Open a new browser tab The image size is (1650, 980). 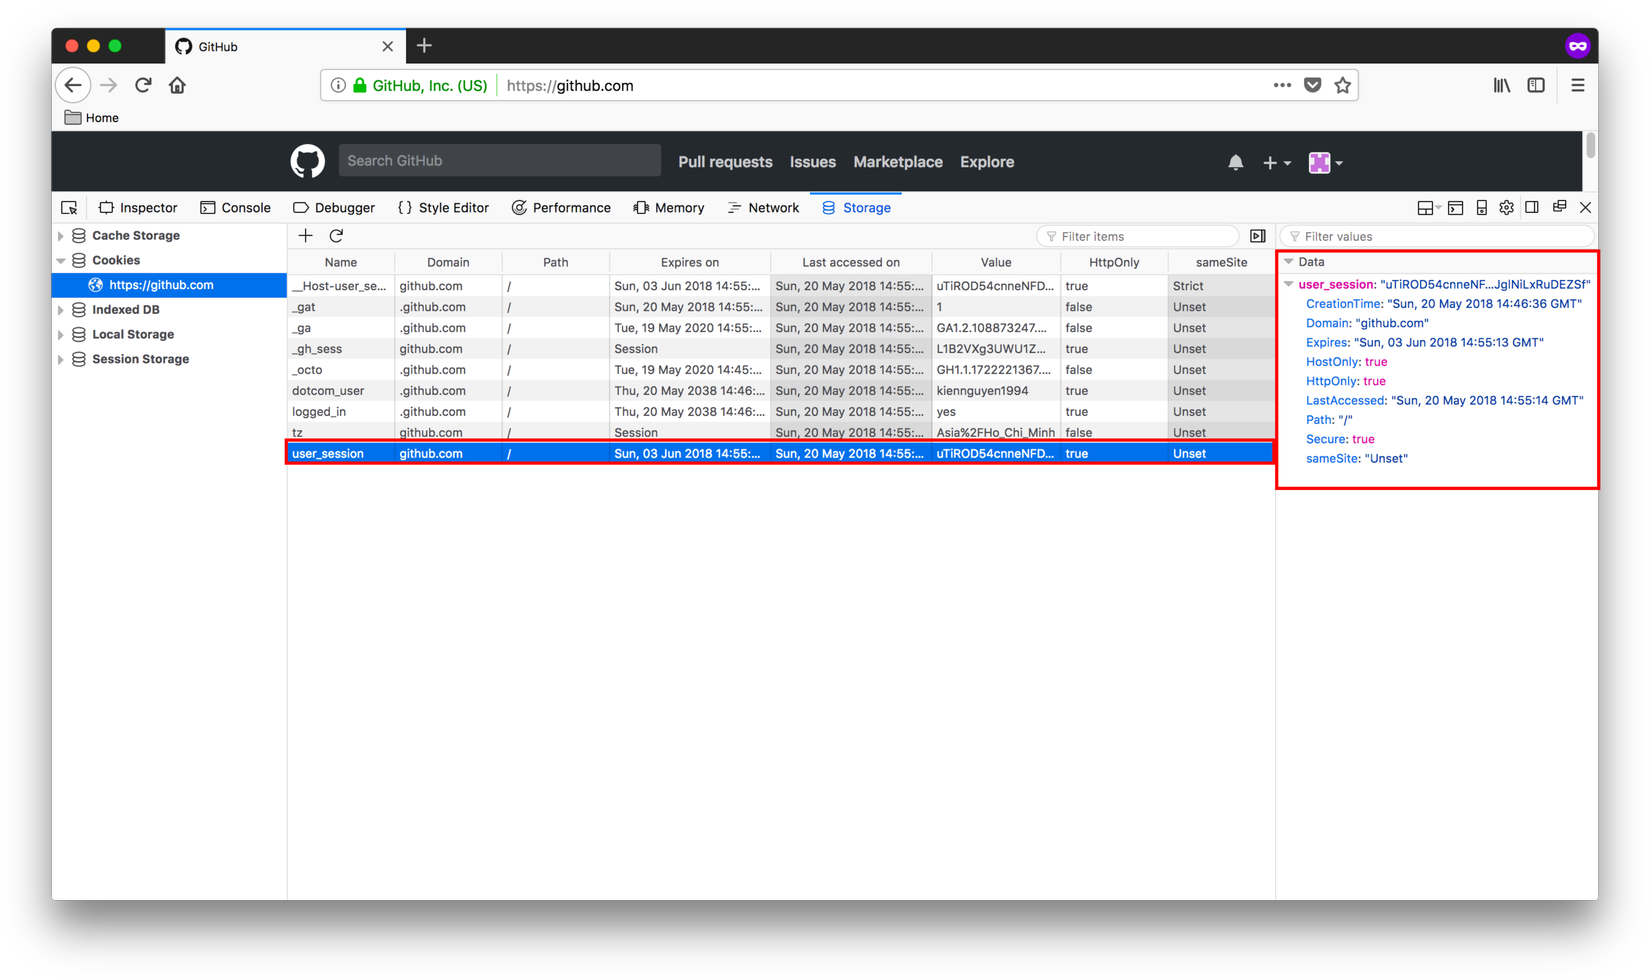pyautogui.click(x=424, y=46)
